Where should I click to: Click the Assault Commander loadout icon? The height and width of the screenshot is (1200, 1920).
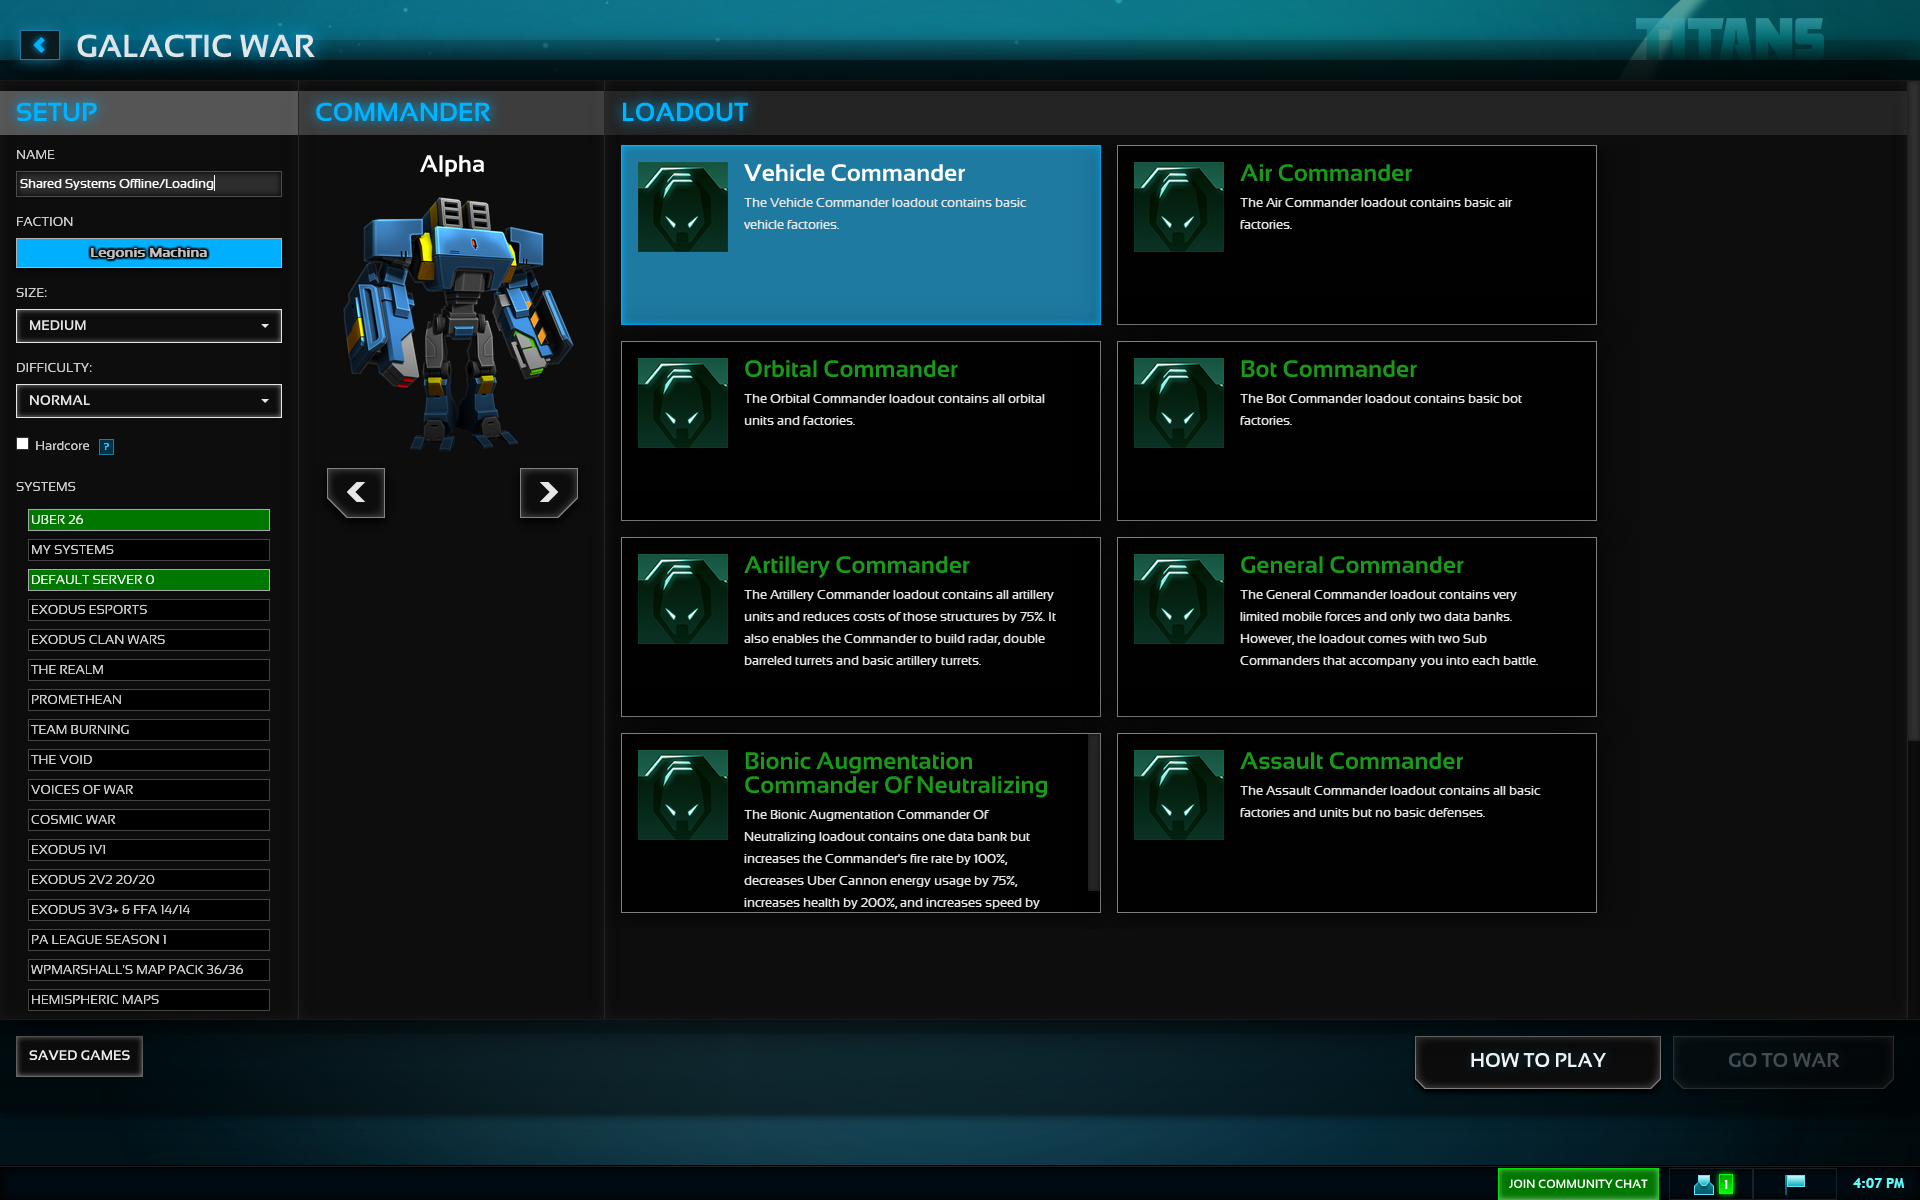point(1178,795)
